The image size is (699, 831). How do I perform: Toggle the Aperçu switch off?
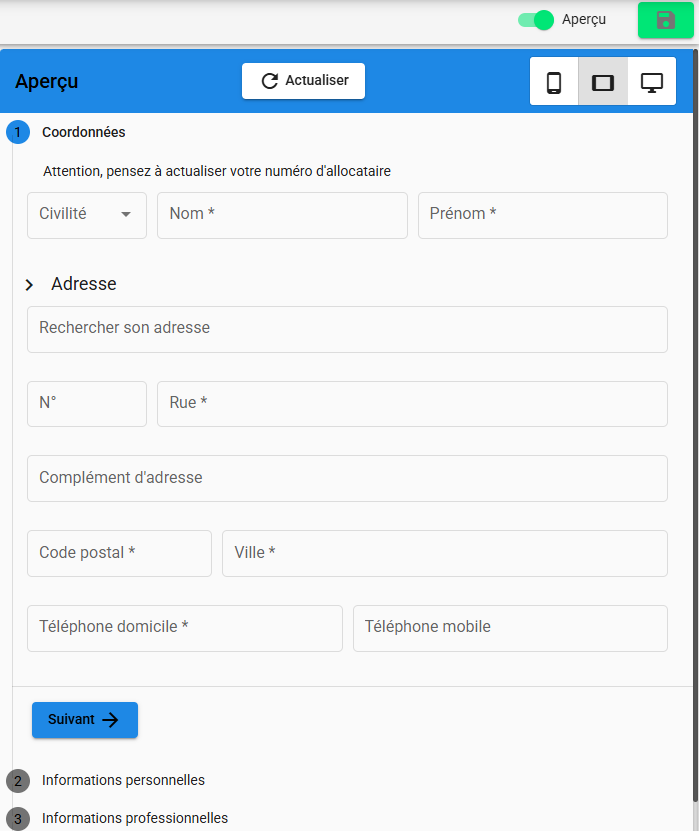[x=536, y=20]
